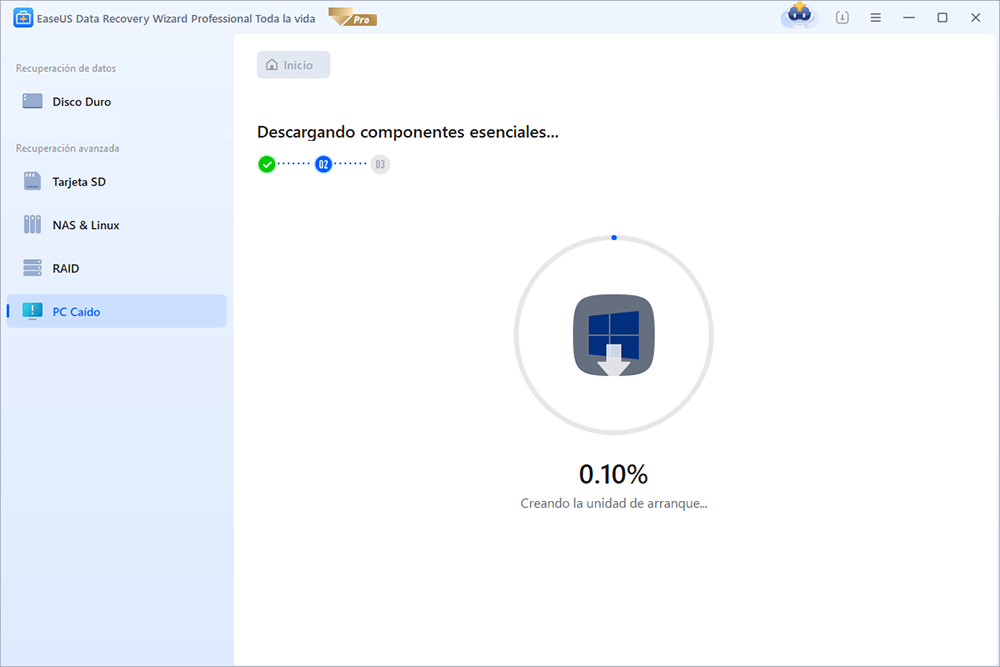Minimize the EaseUS window

(909, 18)
